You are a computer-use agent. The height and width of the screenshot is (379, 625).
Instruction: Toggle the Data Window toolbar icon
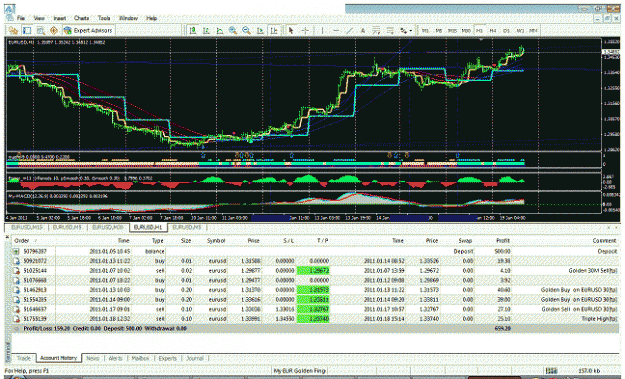coord(27,30)
